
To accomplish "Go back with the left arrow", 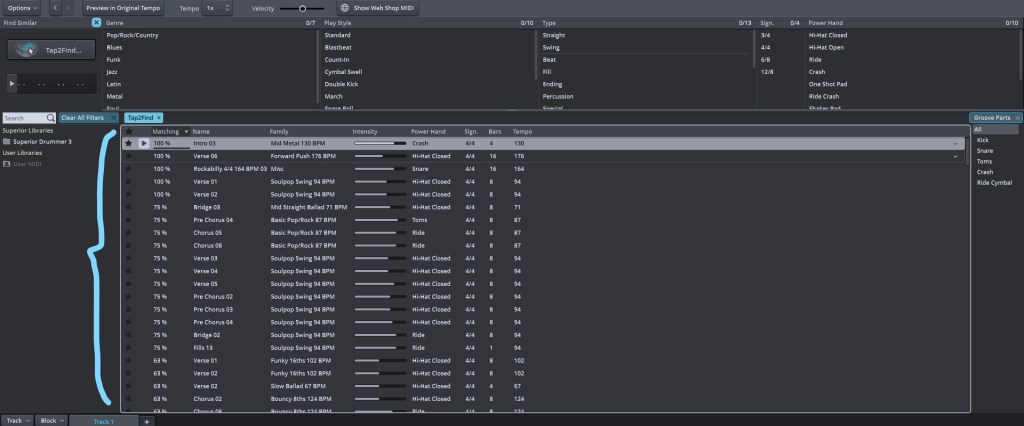I will (x=54, y=7).
